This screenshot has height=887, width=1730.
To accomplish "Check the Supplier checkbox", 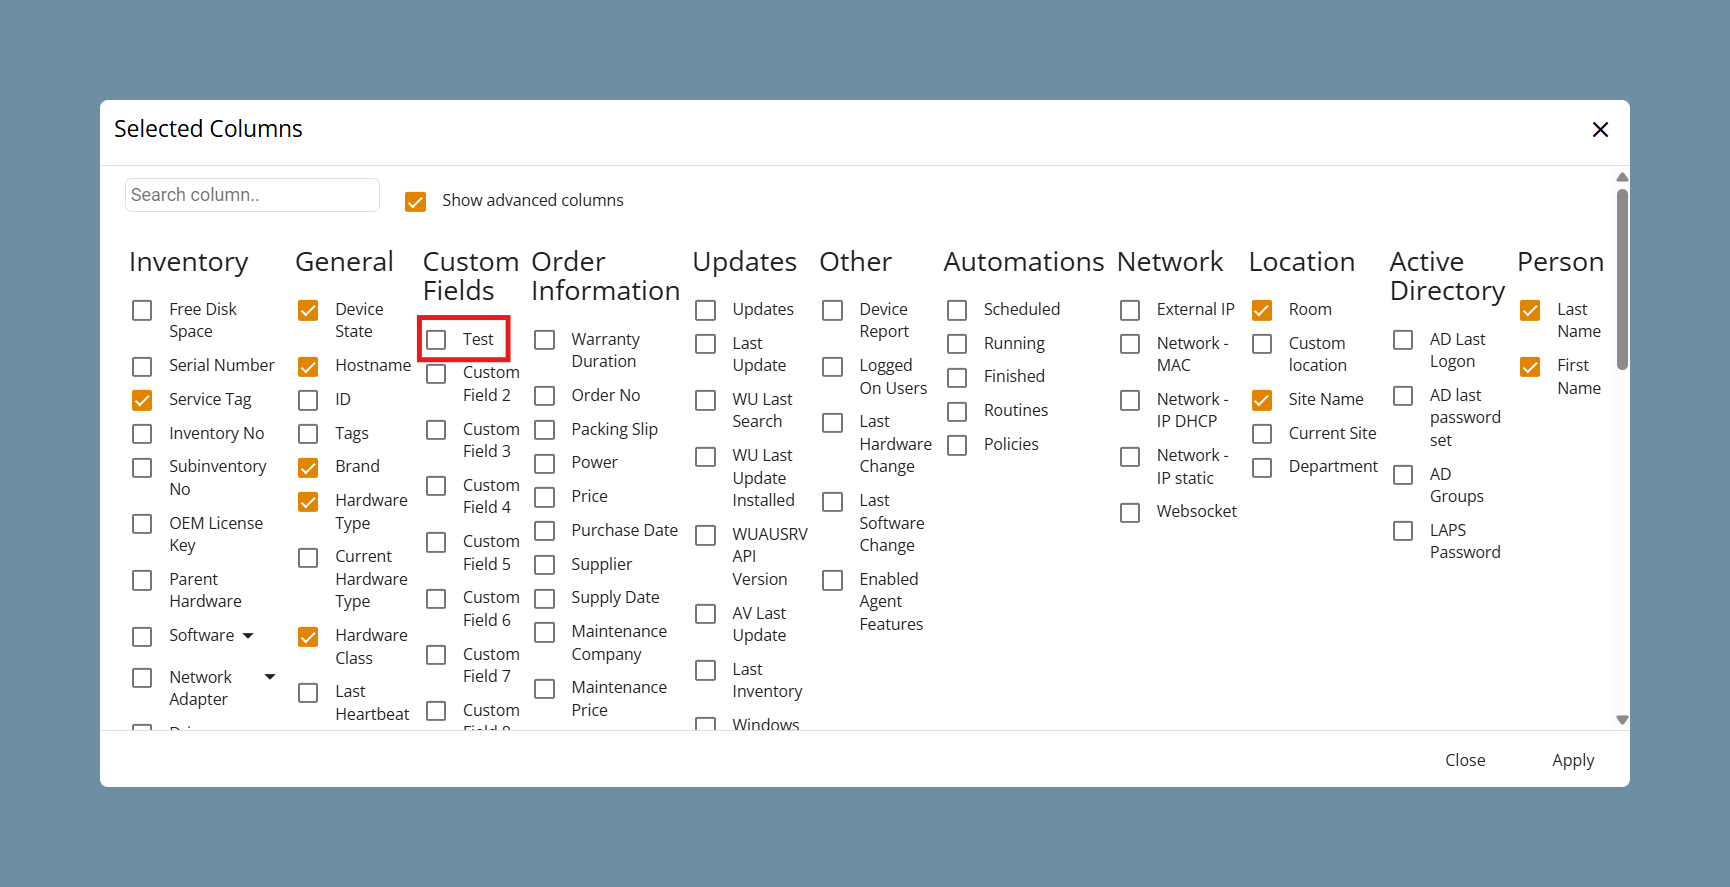I will [x=544, y=565].
